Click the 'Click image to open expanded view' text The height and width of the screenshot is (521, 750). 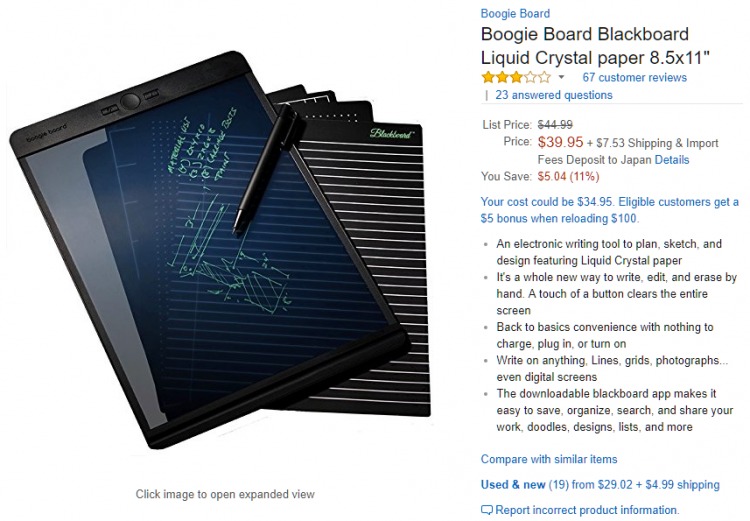pyautogui.click(x=225, y=494)
